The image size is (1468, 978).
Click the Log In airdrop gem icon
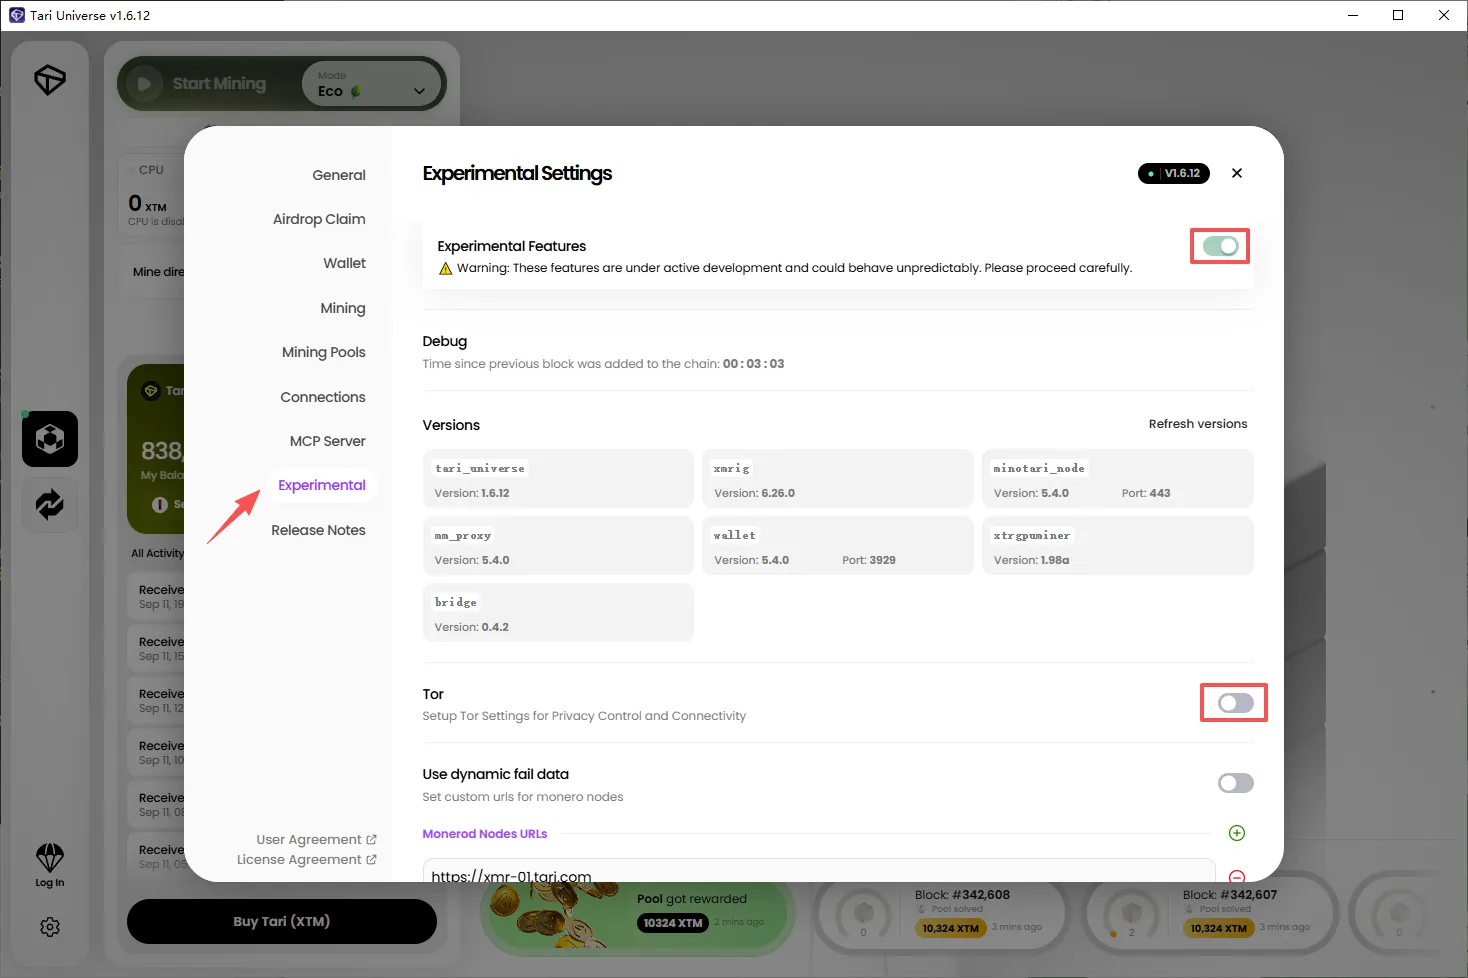[x=50, y=857]
